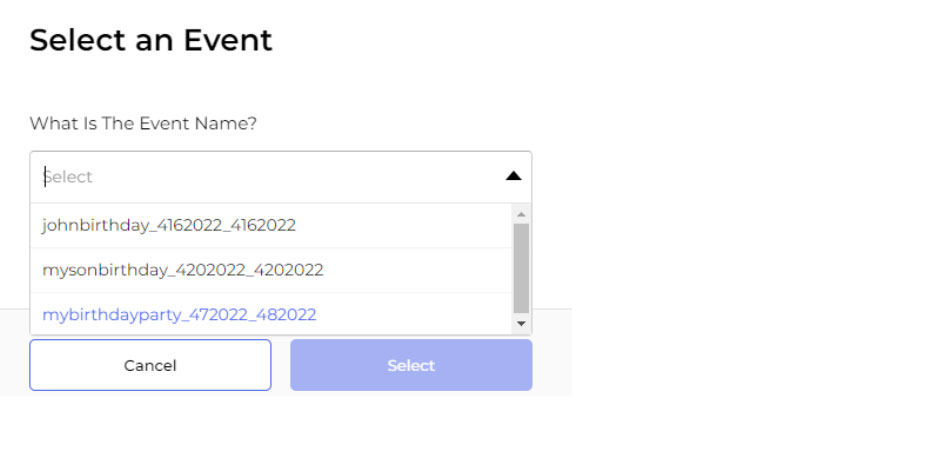Click the scrollbar up arrow in event list

pyautogui.click(x=521, y=213)
